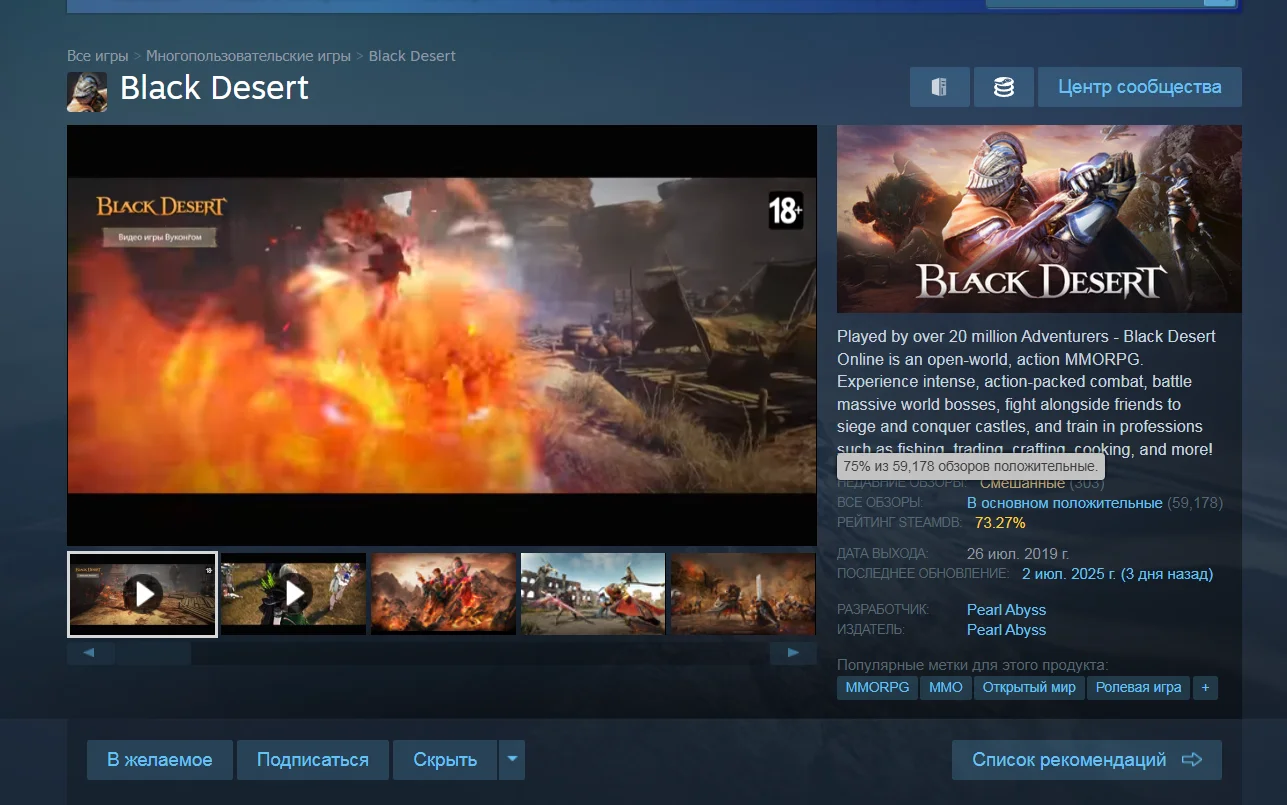Click last update date 2 июл. 2025 г.
1287x805 pixels.
pos(1117,574)
